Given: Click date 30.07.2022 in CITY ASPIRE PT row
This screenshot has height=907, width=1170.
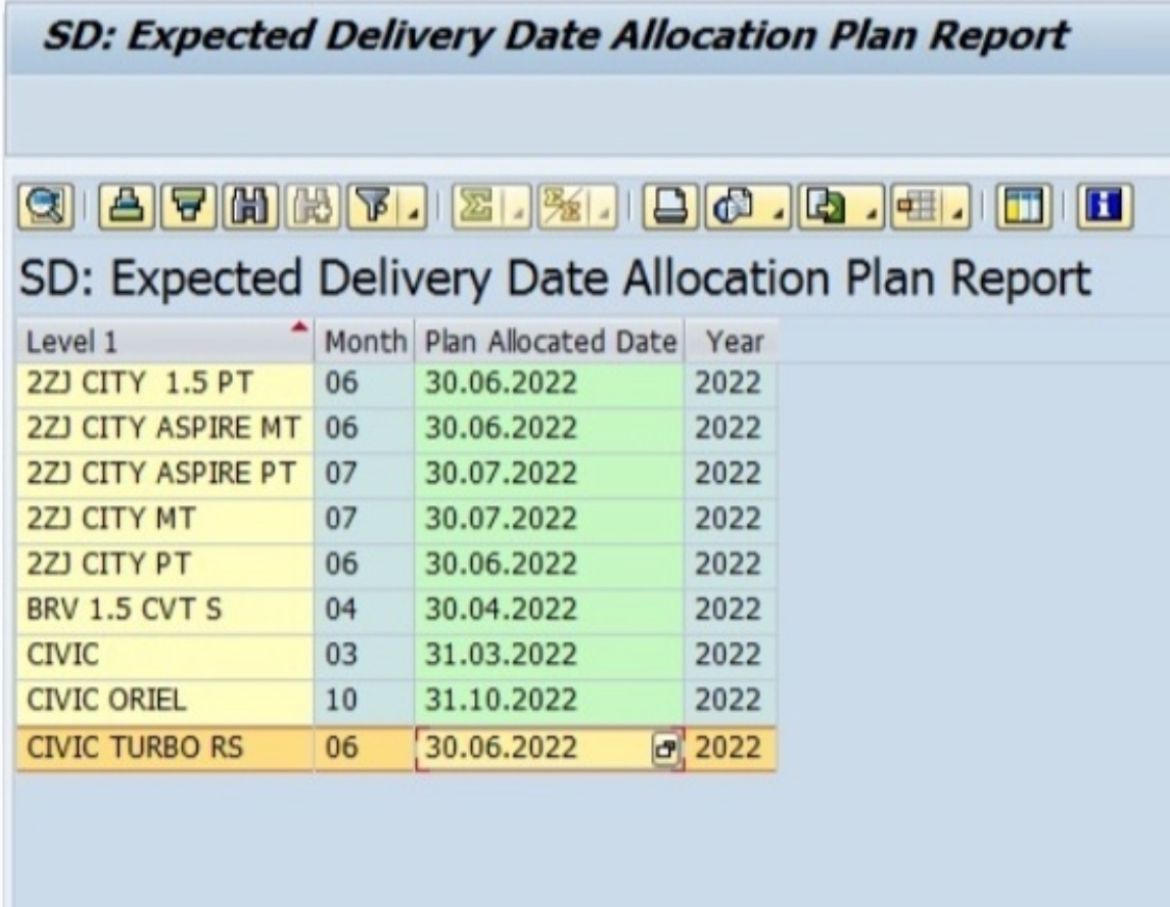Looking at the screenshot, I should pos(550,474).
